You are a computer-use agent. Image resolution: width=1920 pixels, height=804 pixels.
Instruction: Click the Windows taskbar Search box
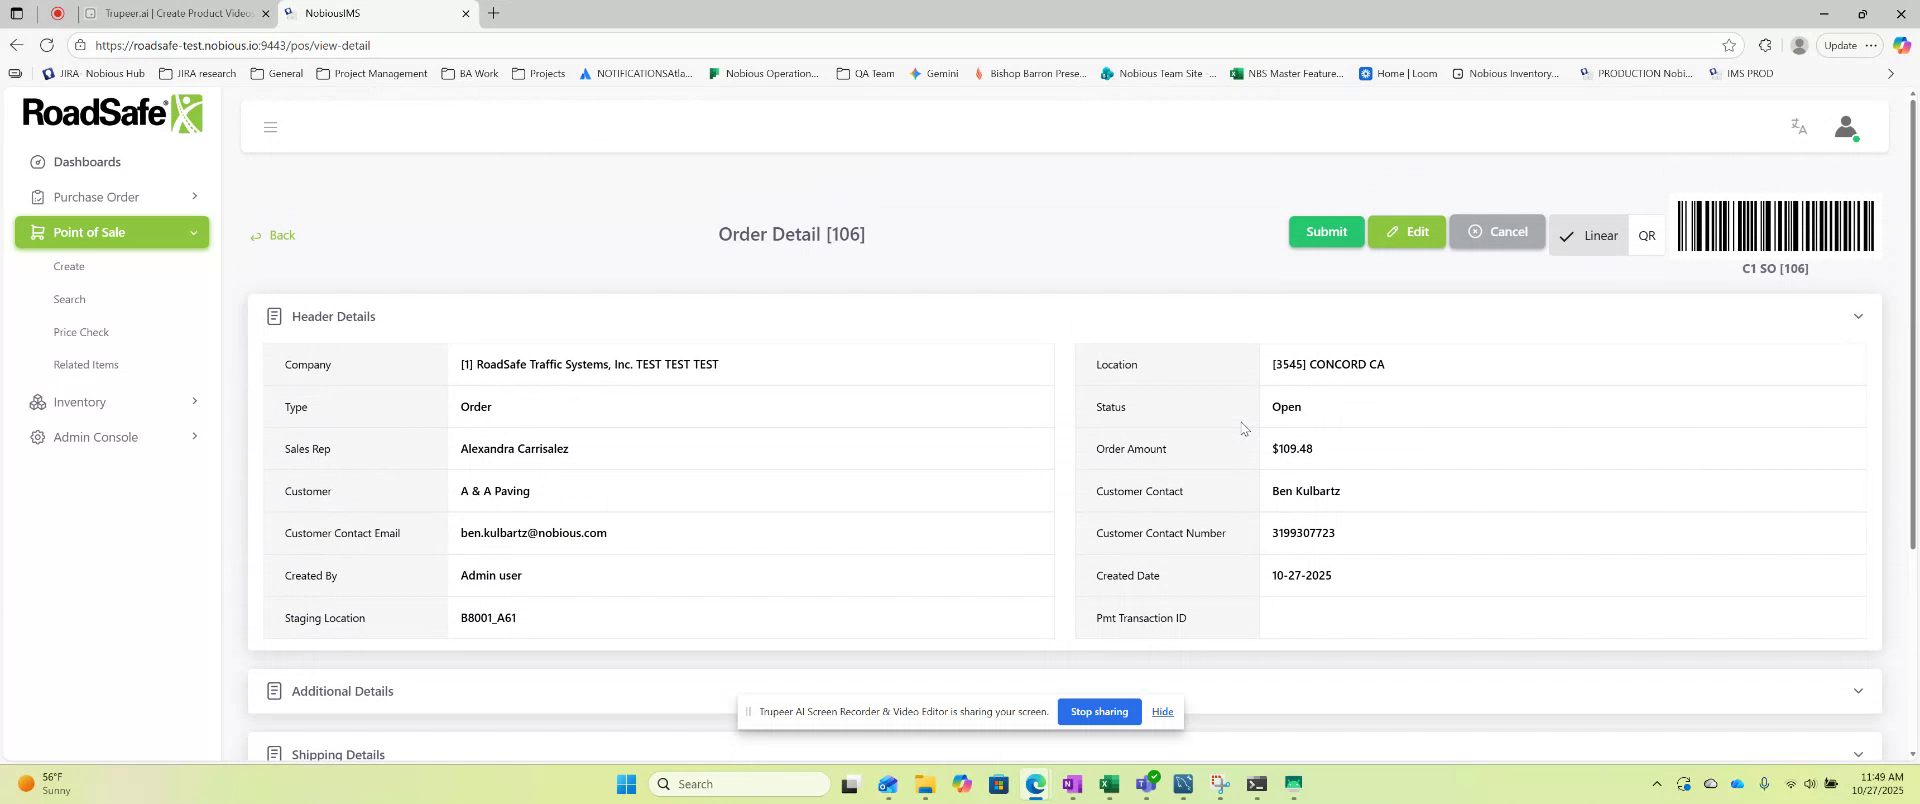coord(738,784)
